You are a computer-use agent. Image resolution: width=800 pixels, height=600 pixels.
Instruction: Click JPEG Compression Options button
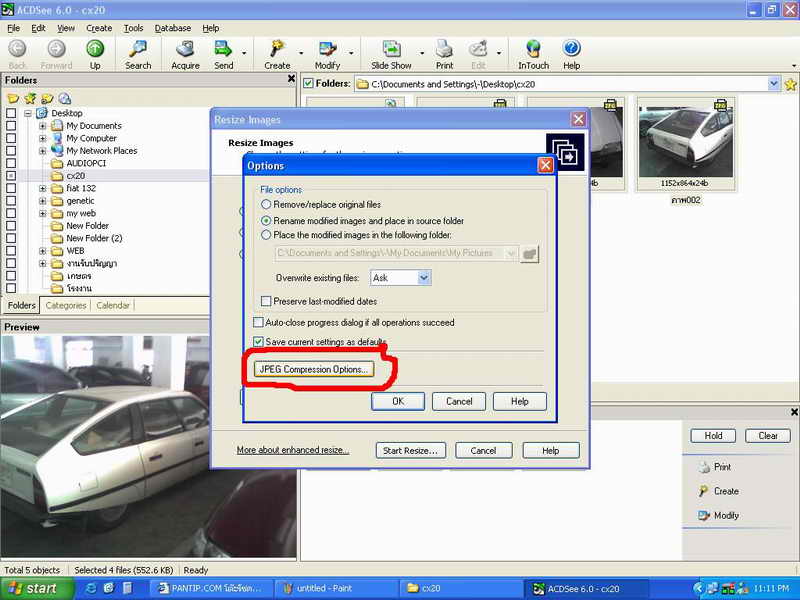click(x=314, y=369)
